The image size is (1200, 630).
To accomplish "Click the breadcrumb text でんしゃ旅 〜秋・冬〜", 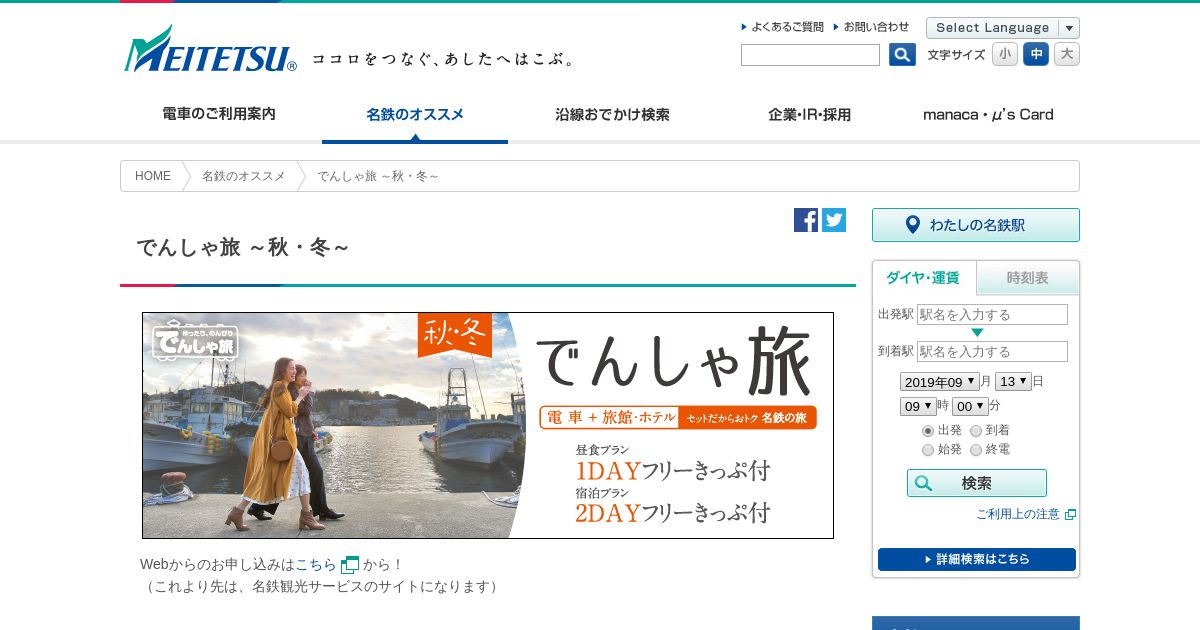I will pos(378,176).
